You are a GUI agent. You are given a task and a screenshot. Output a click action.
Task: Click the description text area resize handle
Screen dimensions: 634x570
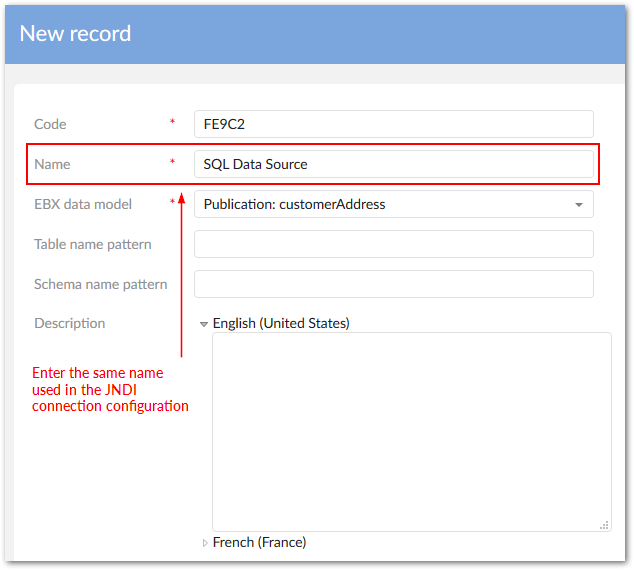click(604, 524)
